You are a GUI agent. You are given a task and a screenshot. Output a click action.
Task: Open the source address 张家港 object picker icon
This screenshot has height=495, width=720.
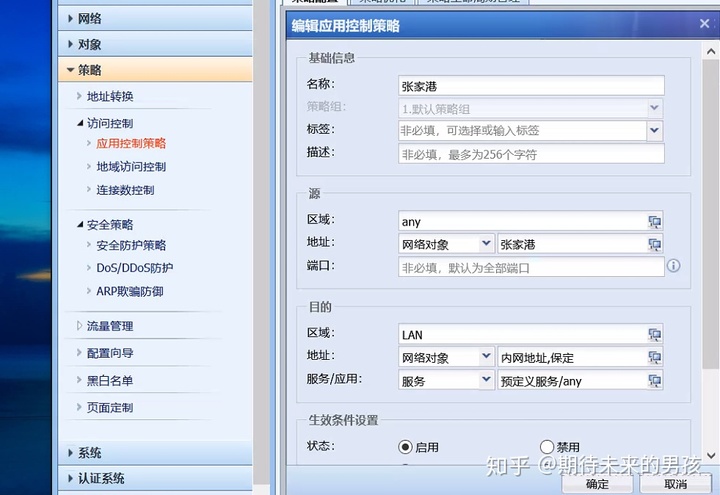(654, 244)
